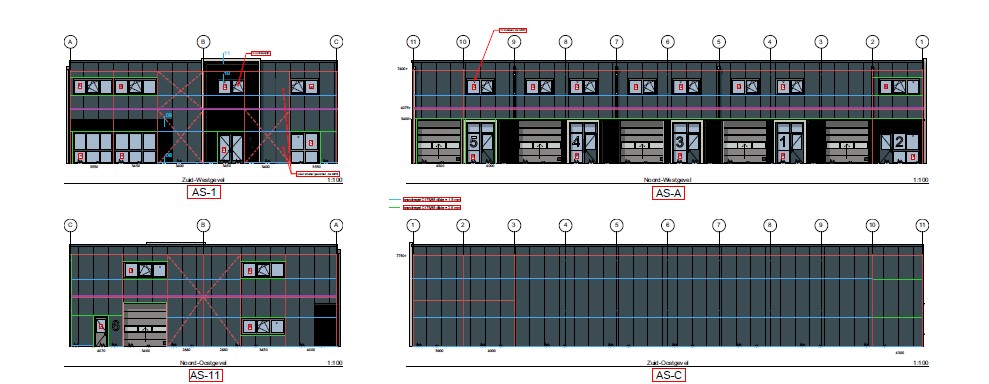Select grid bubble B above AS-1 elevation

coord(203,42)
